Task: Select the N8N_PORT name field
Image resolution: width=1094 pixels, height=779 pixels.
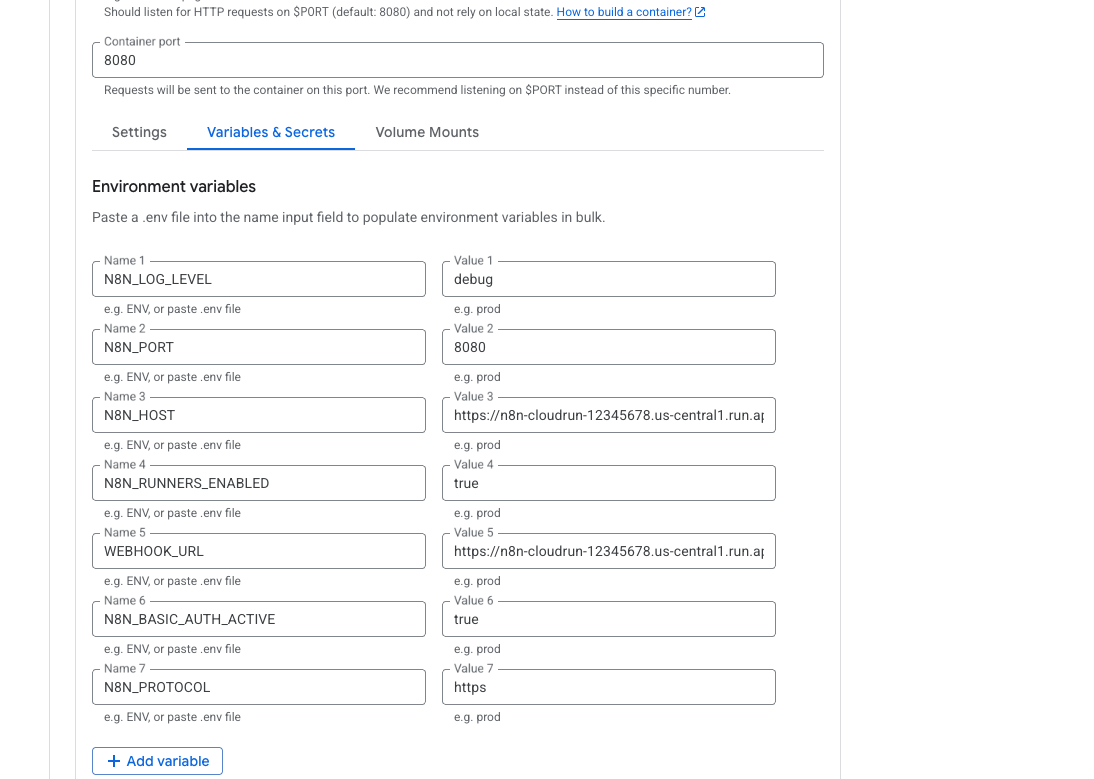Action: pyautogui.click(x=259, y=347)
